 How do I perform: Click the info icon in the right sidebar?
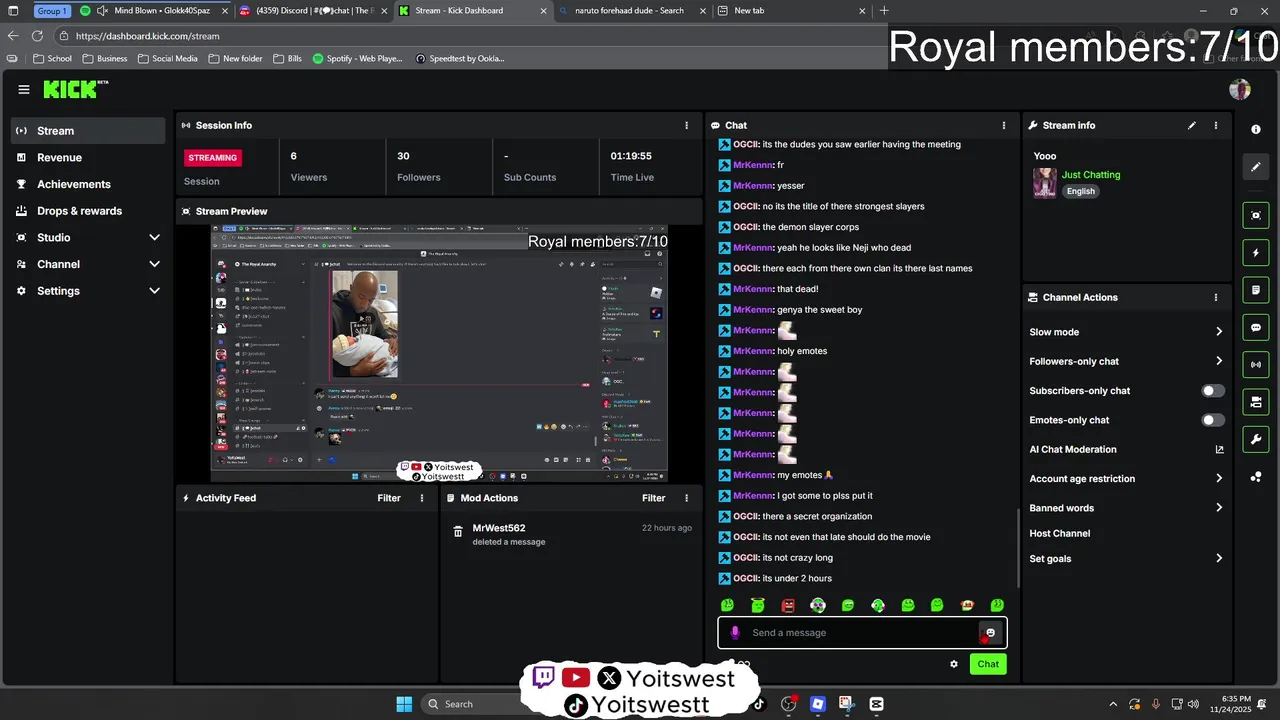tap(1256, 130)
